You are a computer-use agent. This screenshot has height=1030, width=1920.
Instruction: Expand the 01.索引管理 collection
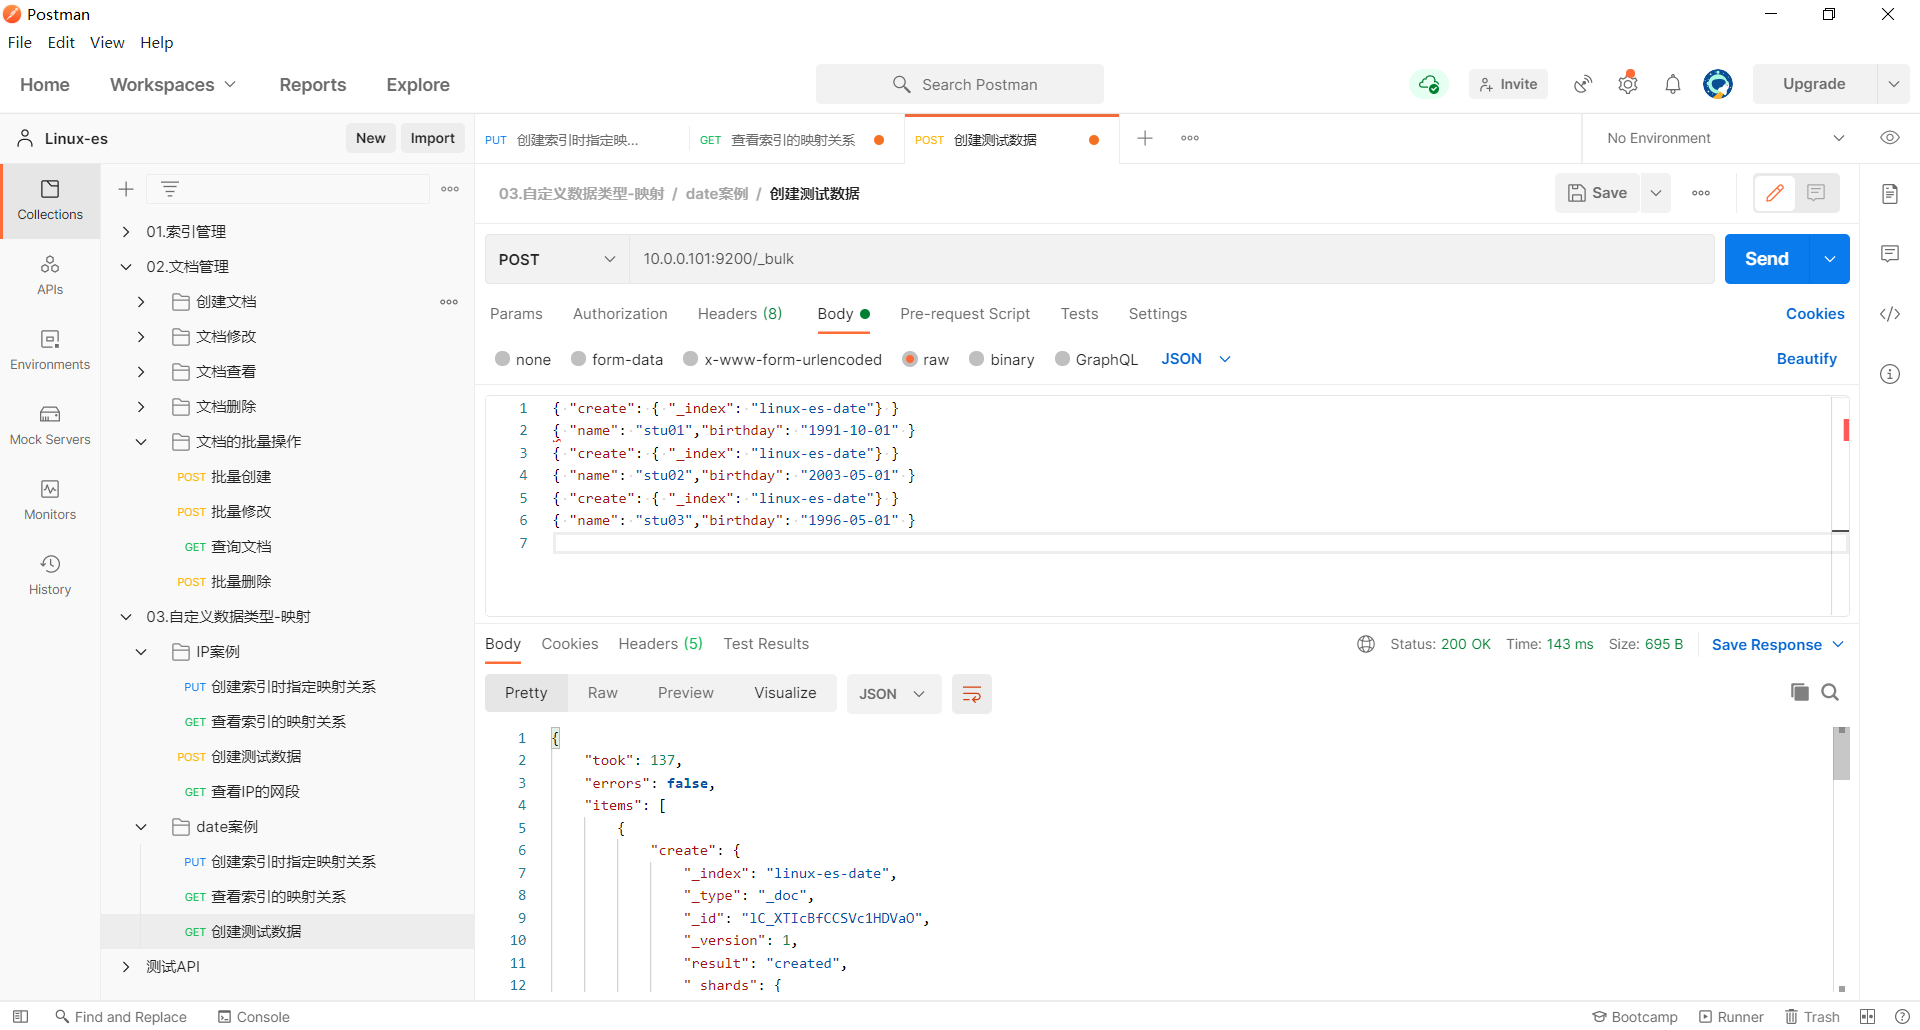(126, 232)
